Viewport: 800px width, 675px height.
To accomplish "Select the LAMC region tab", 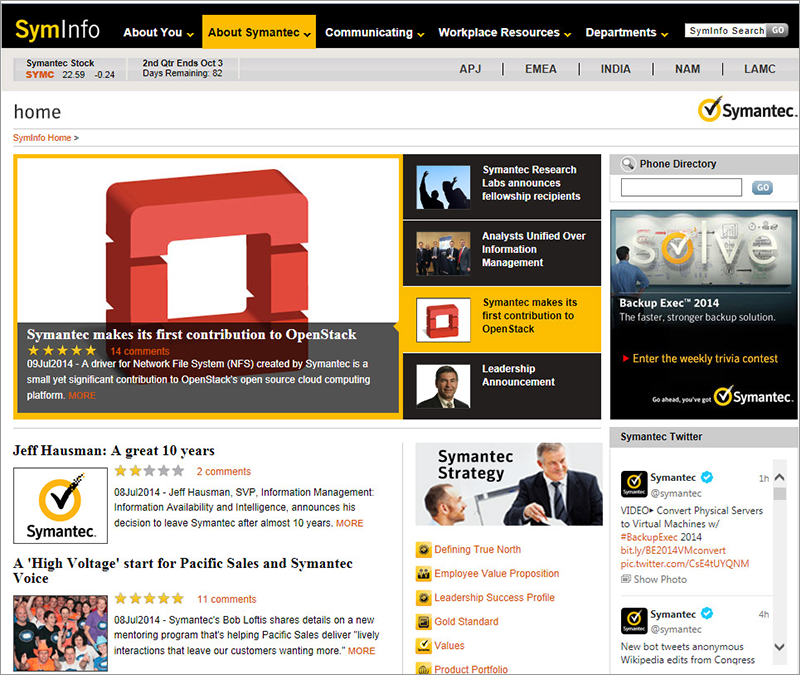I will click(x=759, y=69).
